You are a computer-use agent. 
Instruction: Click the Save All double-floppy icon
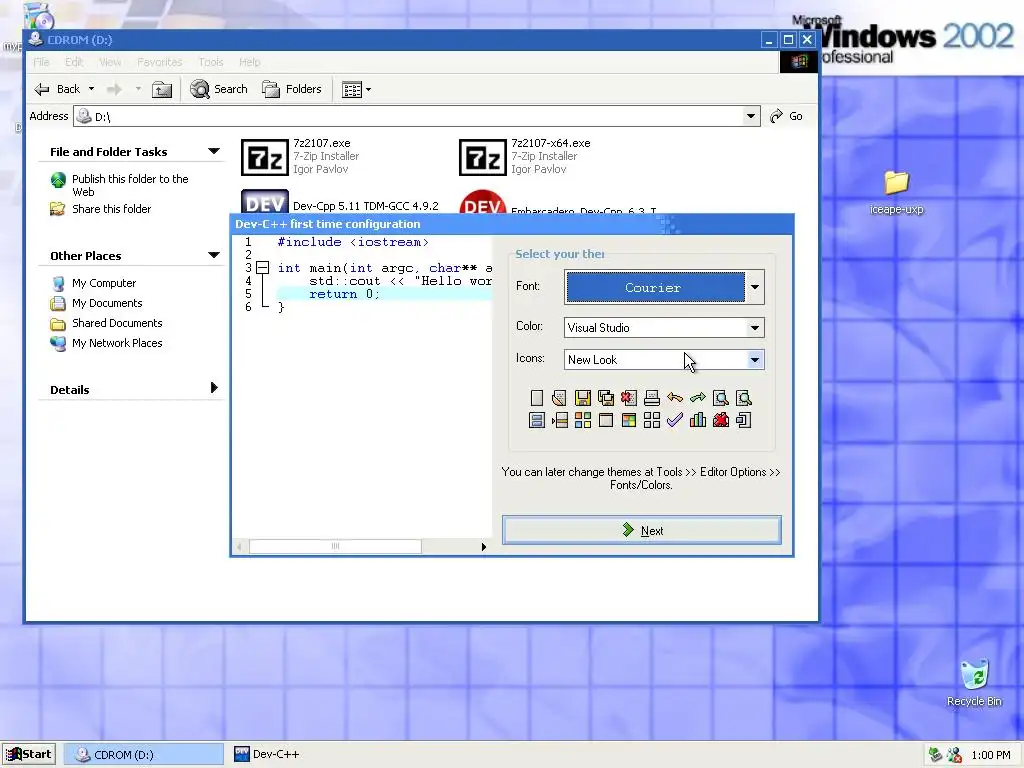click(605, 398)
